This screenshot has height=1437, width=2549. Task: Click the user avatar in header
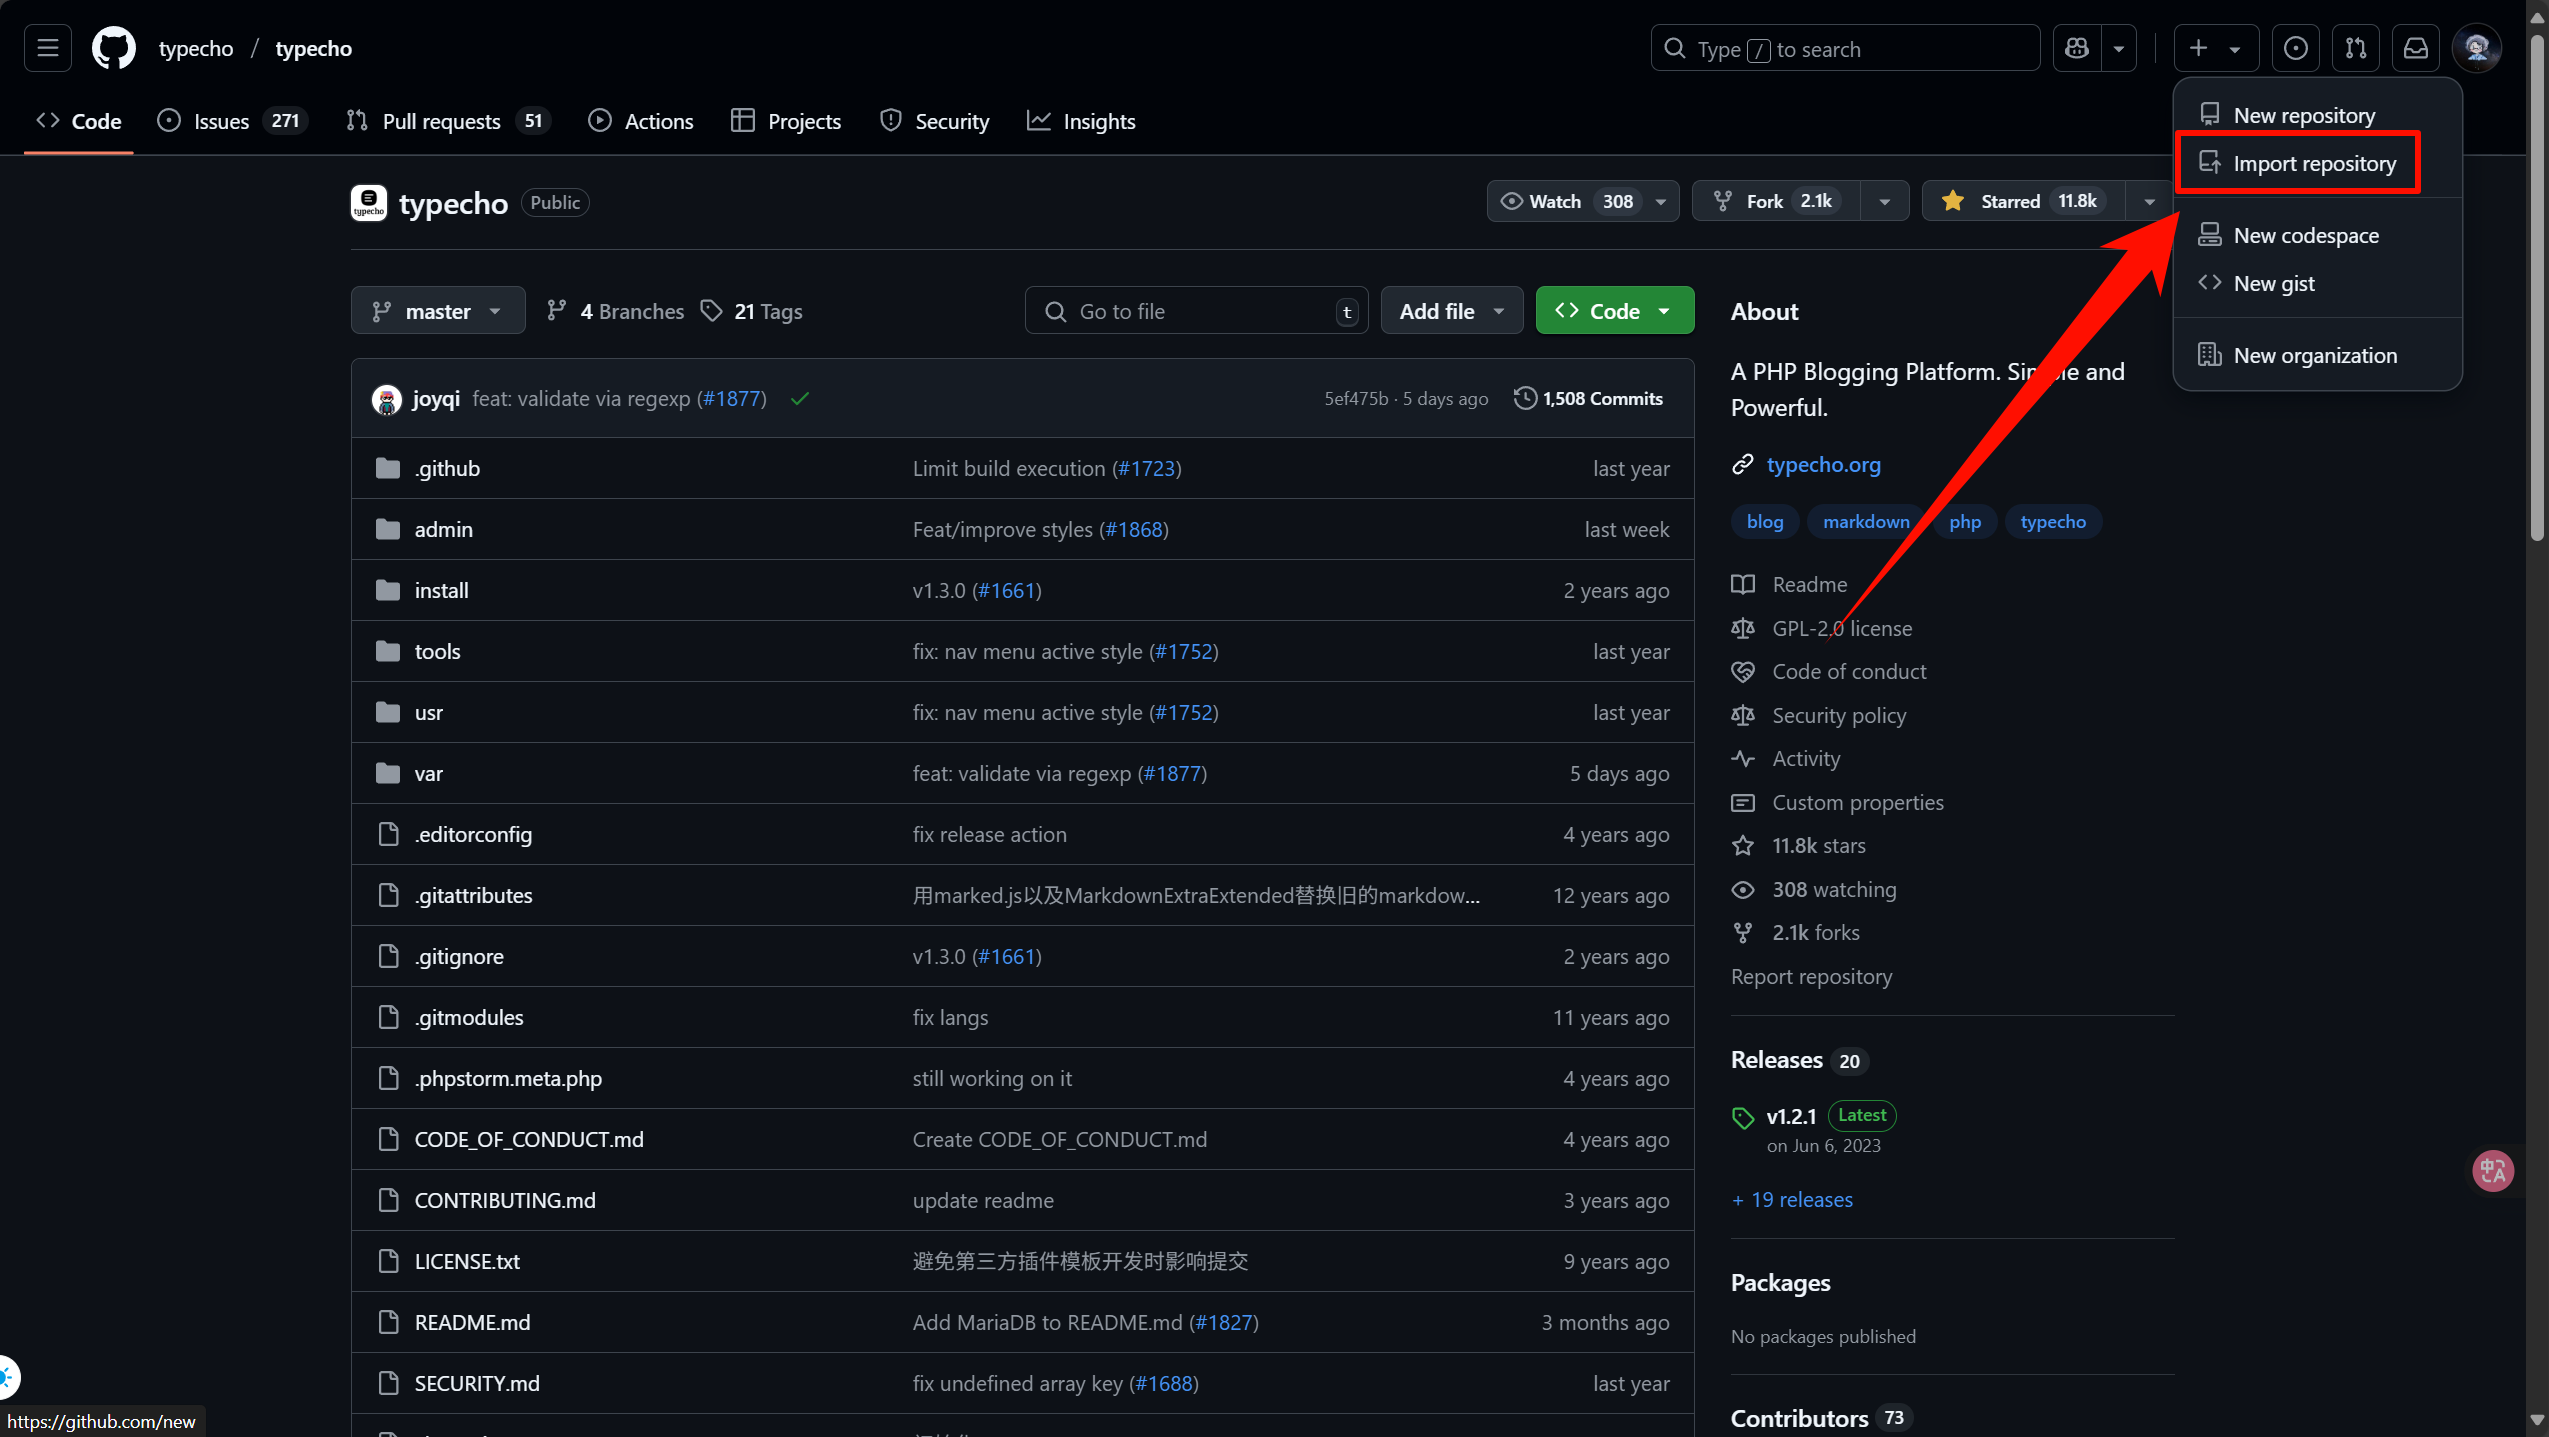(2477, 48)
